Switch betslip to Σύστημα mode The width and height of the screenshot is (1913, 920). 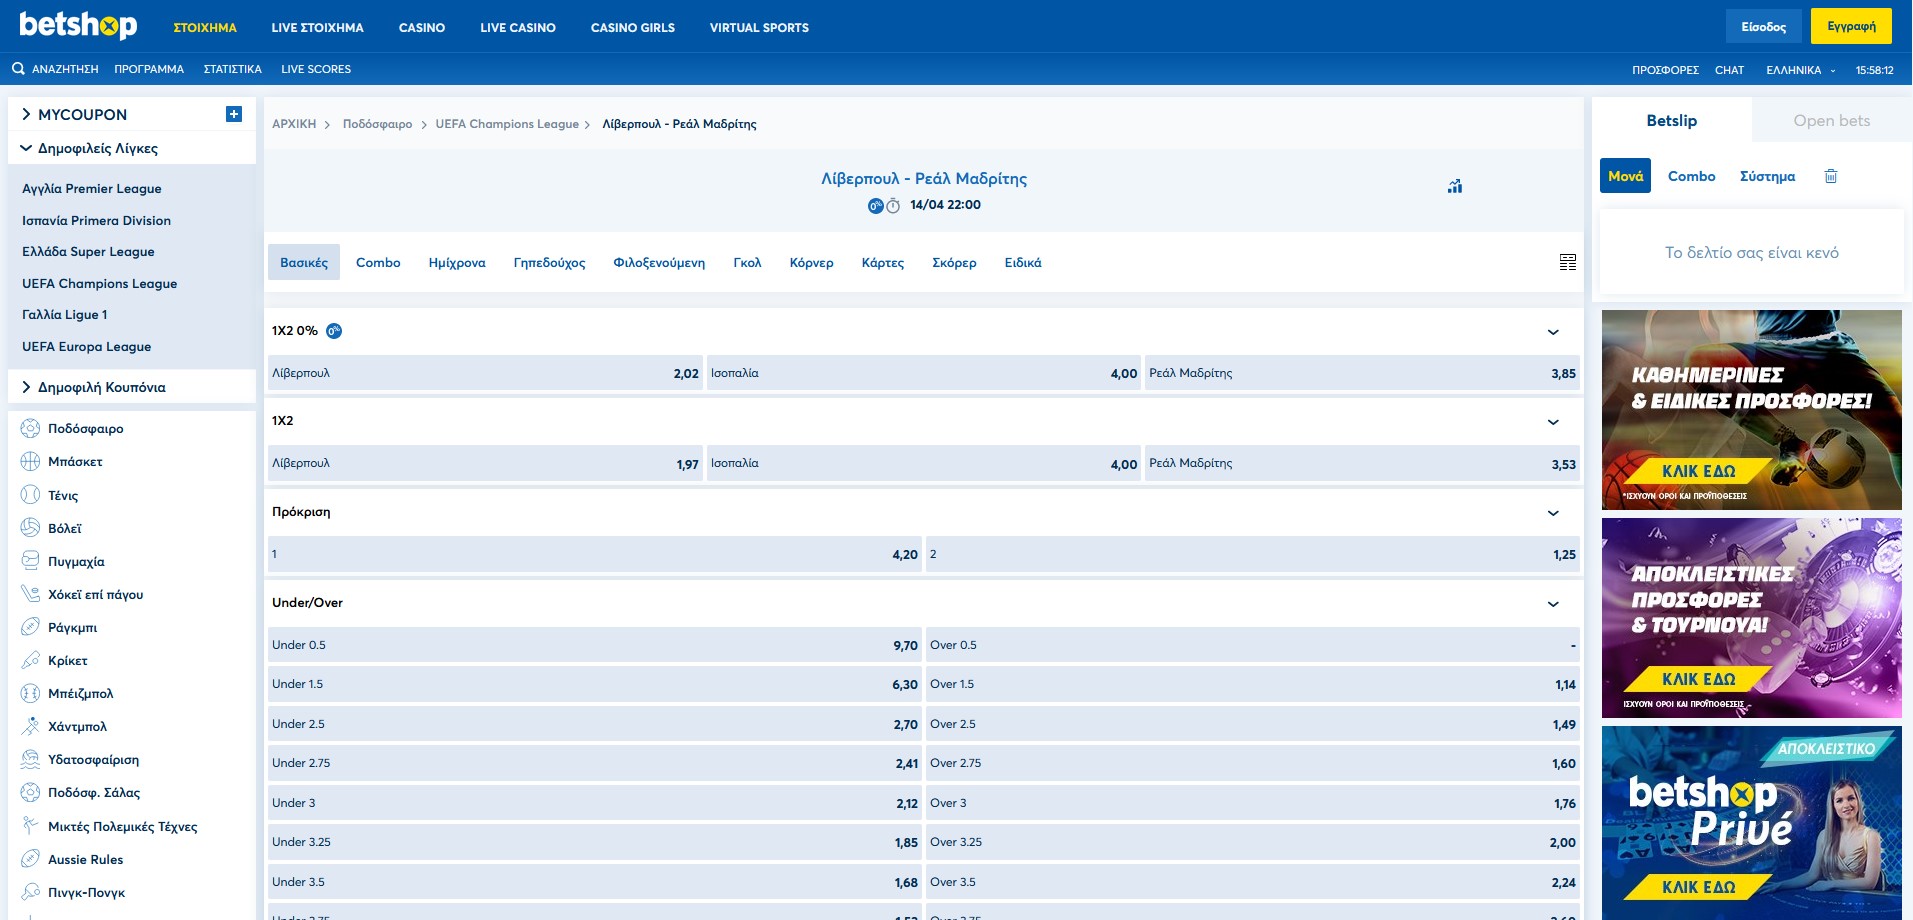coord(1767,176)
